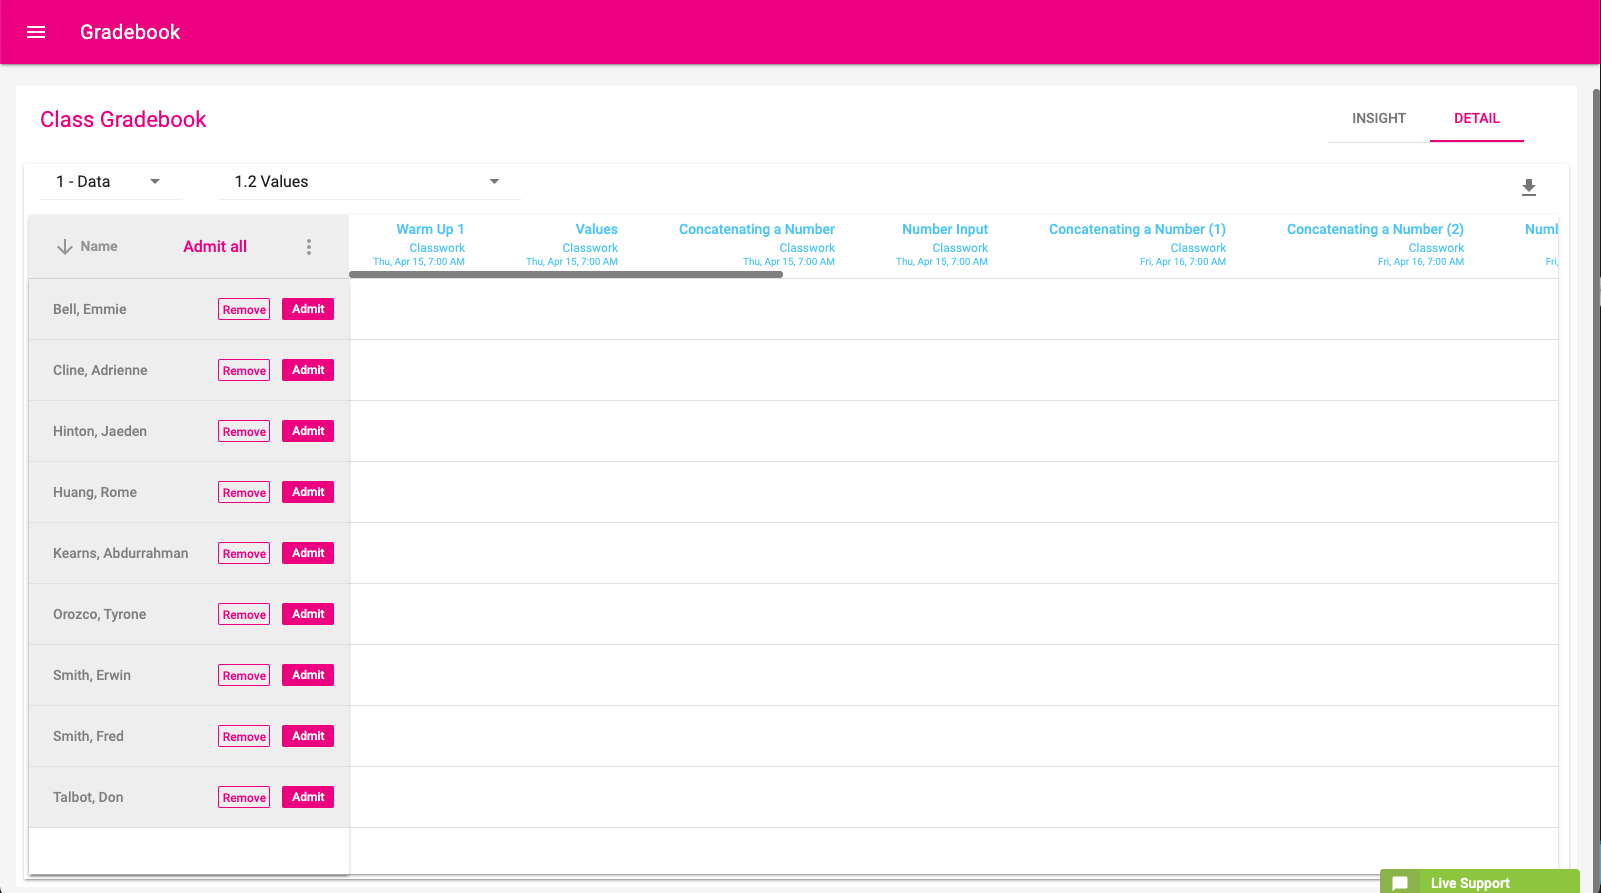The width and height of the screenshot is (1601, 893).
Task: Open Live Support chat
Action: [x=1480, y=882]
